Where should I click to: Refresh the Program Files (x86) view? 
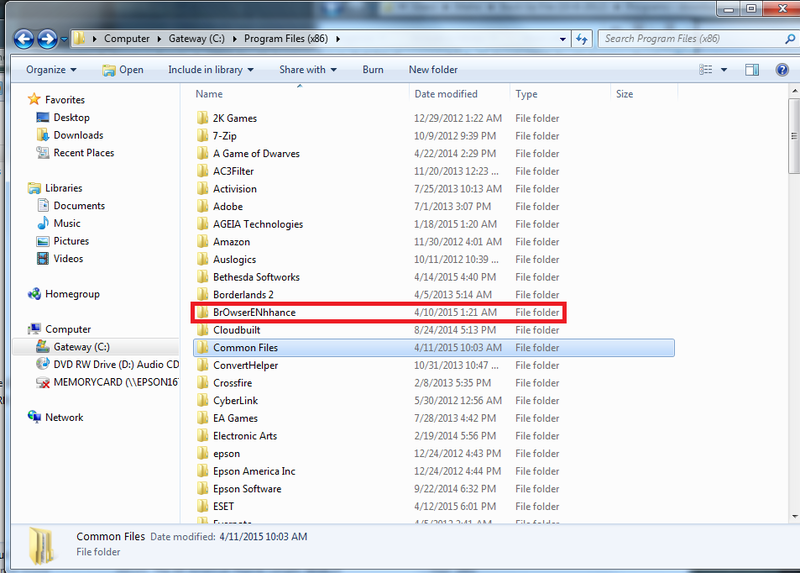pos(582,39)
